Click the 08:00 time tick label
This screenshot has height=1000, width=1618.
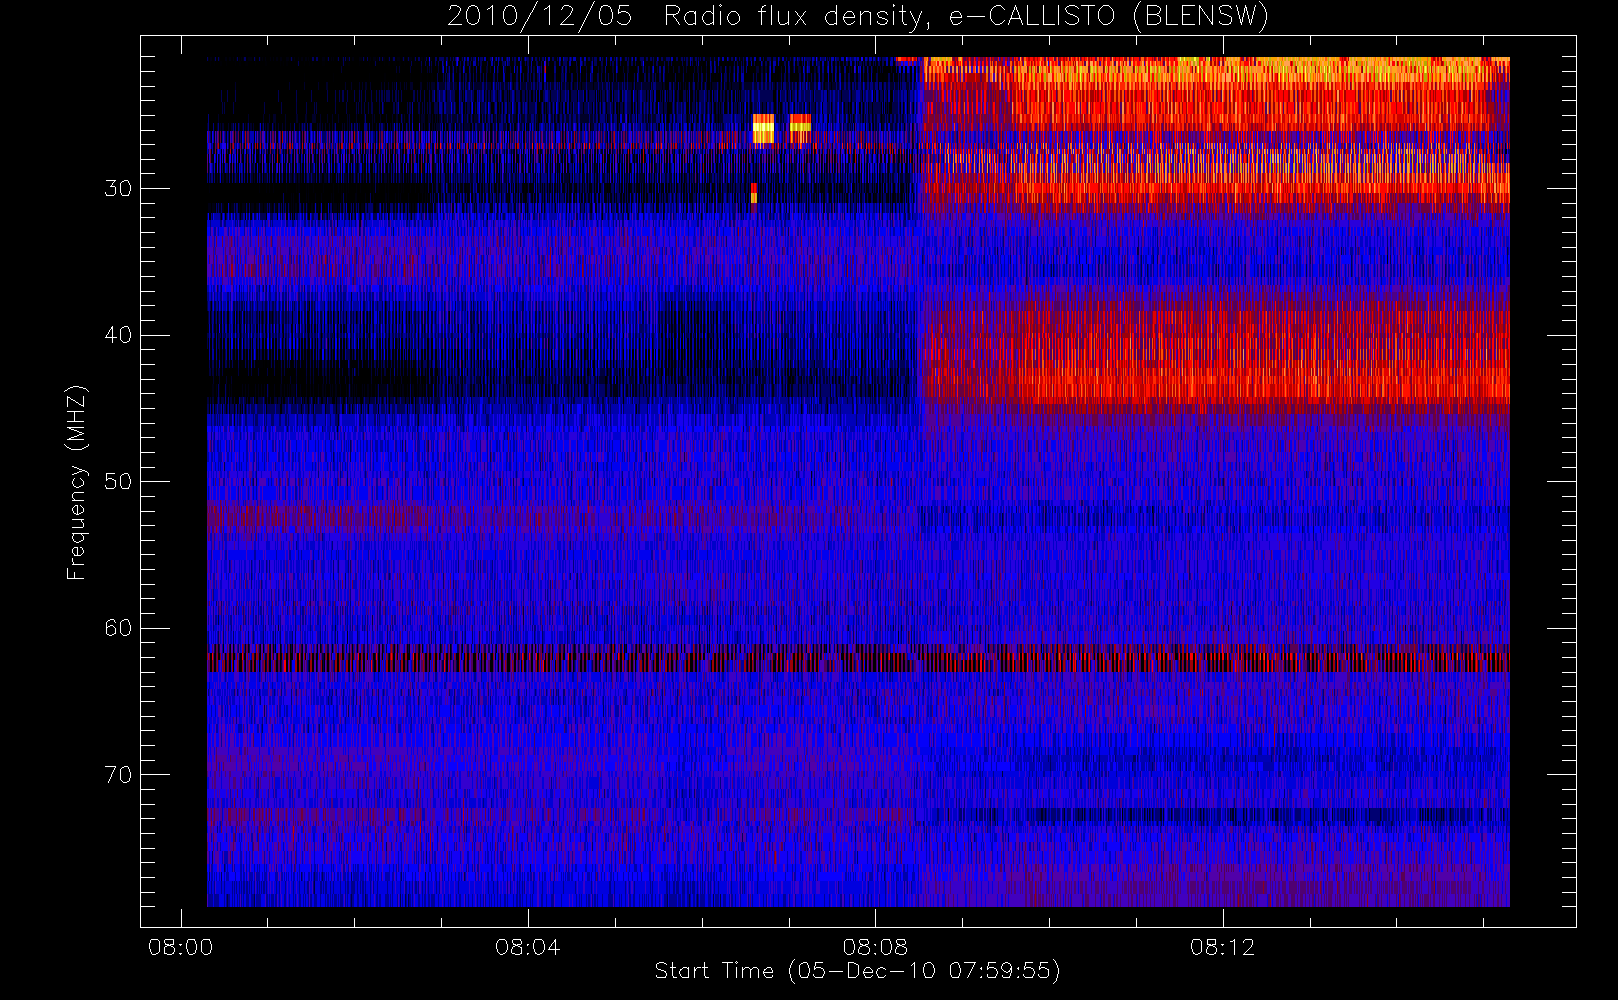coord(180,947)
